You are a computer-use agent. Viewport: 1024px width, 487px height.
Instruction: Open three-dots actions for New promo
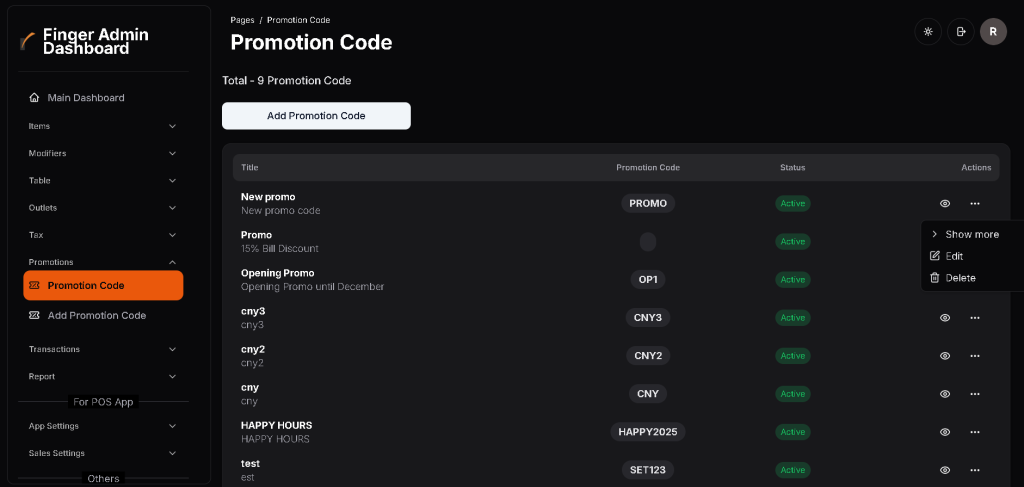pos(975,204)
